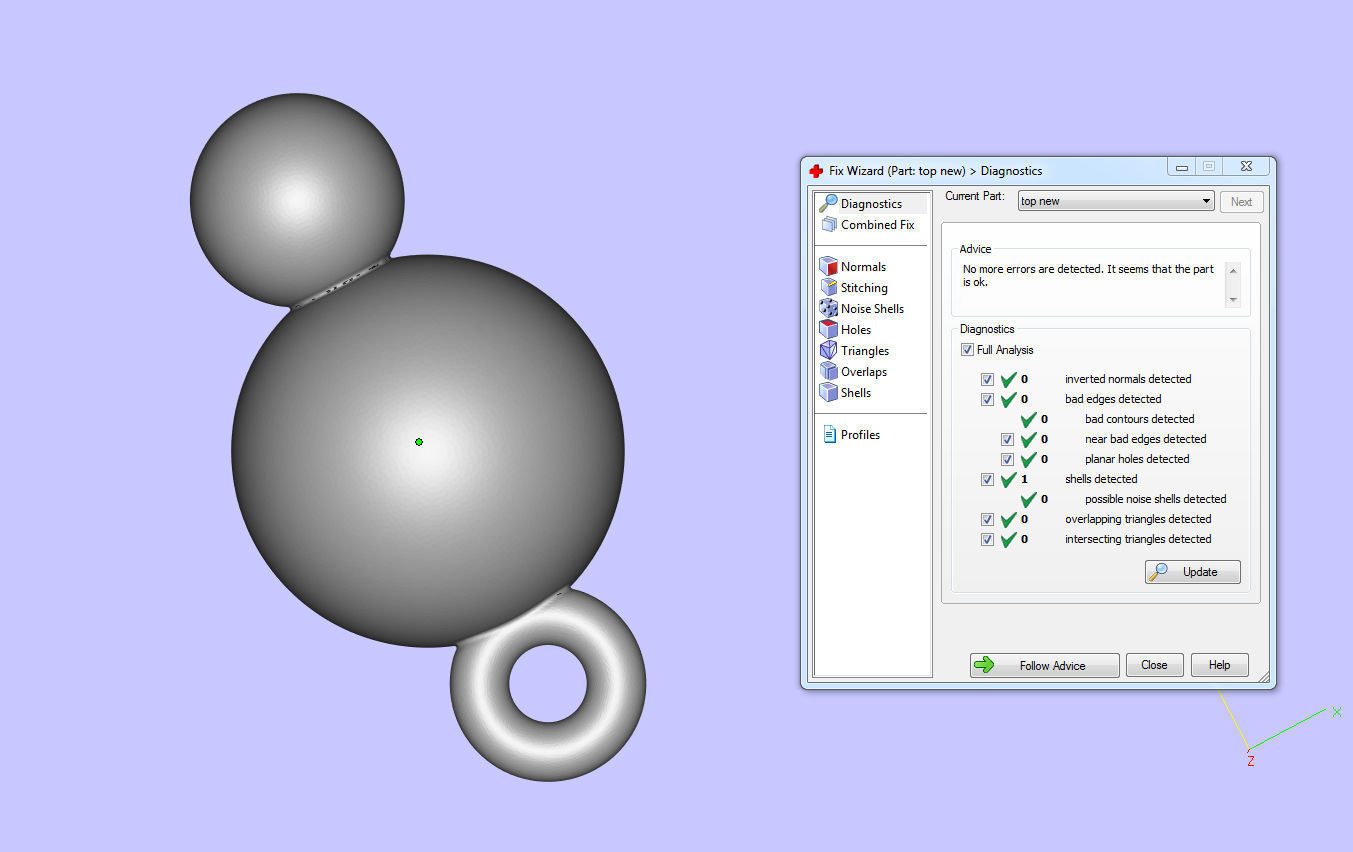Minimize the Fix Wizard window
1353x852 pixels.
tap(1182, 167)
